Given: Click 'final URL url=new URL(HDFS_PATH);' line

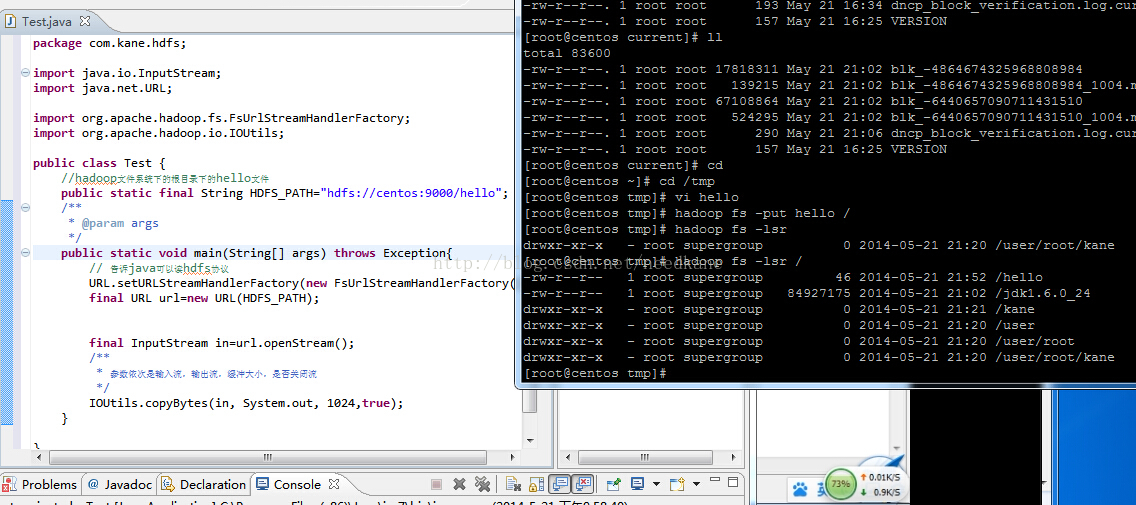Looking at the screenshot, I should tap(204, 298).
